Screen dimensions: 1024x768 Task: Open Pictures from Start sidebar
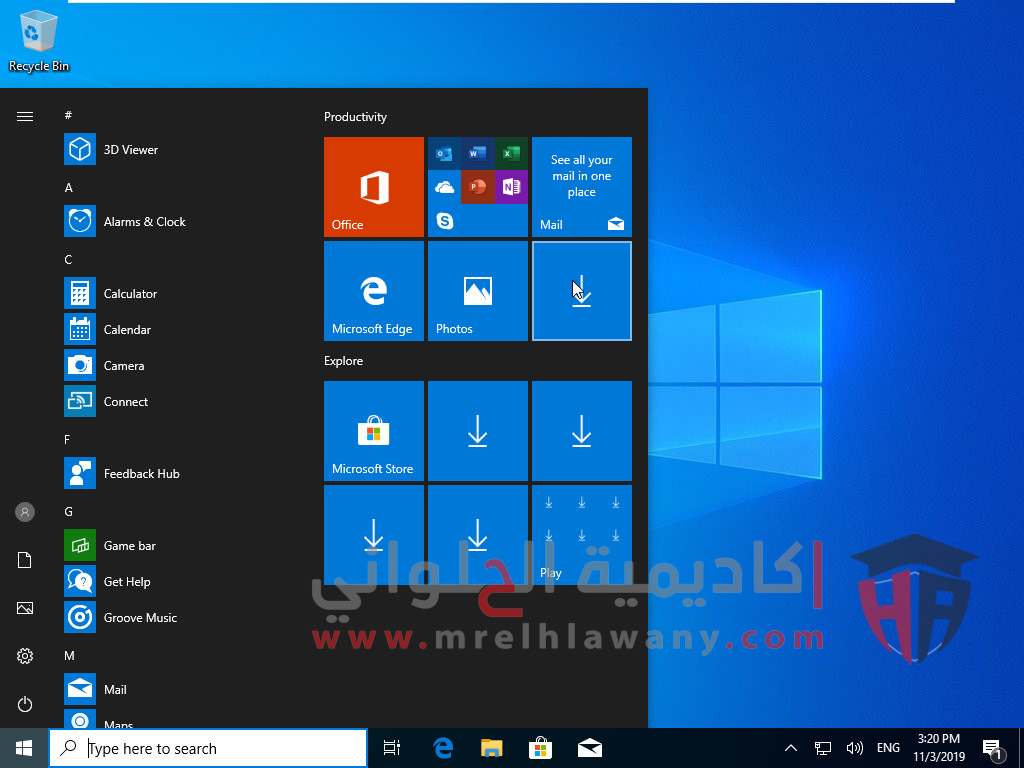point(25,608)
